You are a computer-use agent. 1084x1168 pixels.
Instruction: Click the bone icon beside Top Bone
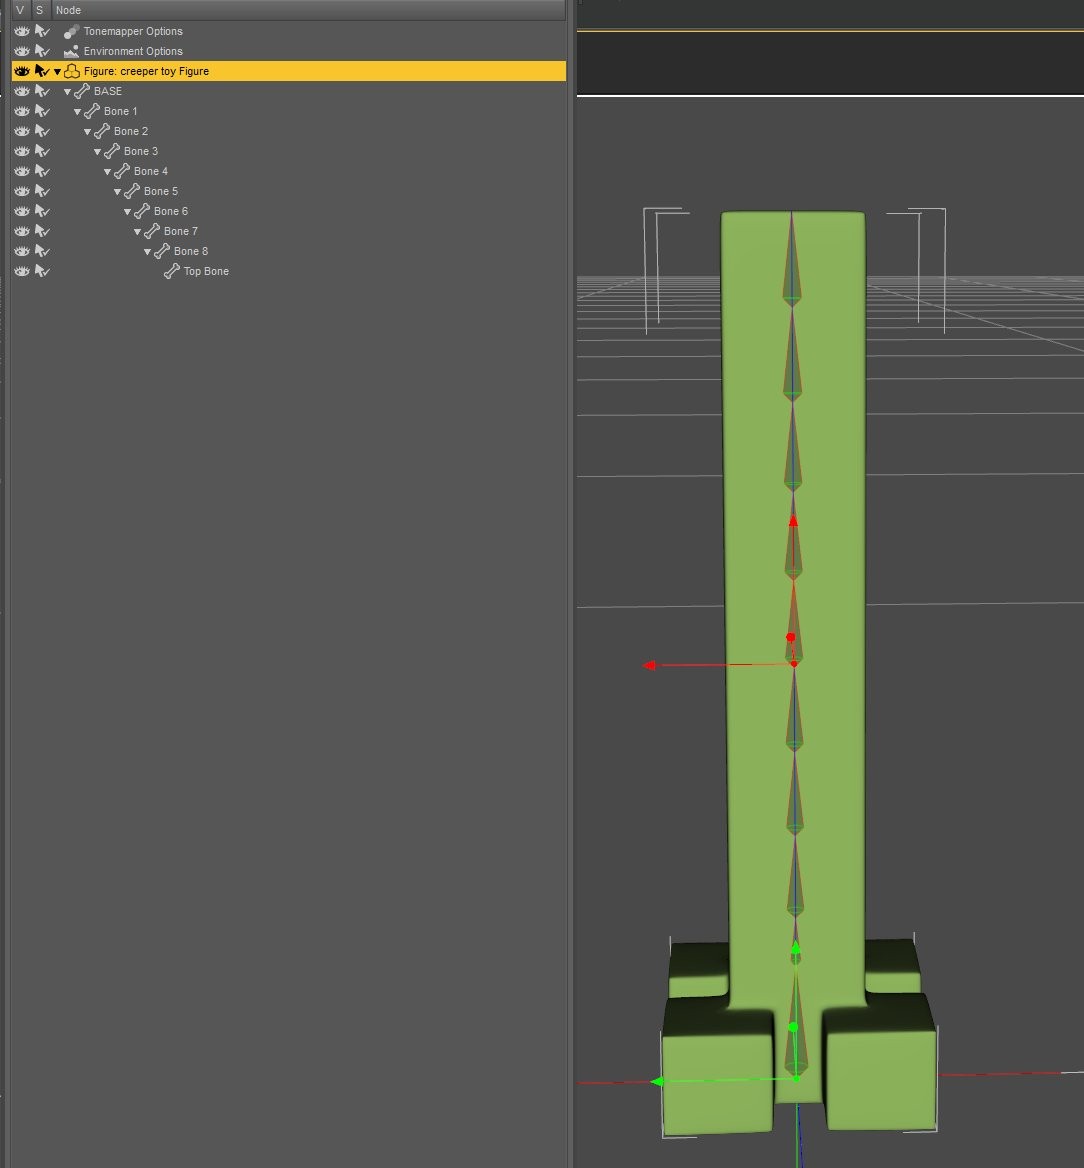click(x=172, y=271)
